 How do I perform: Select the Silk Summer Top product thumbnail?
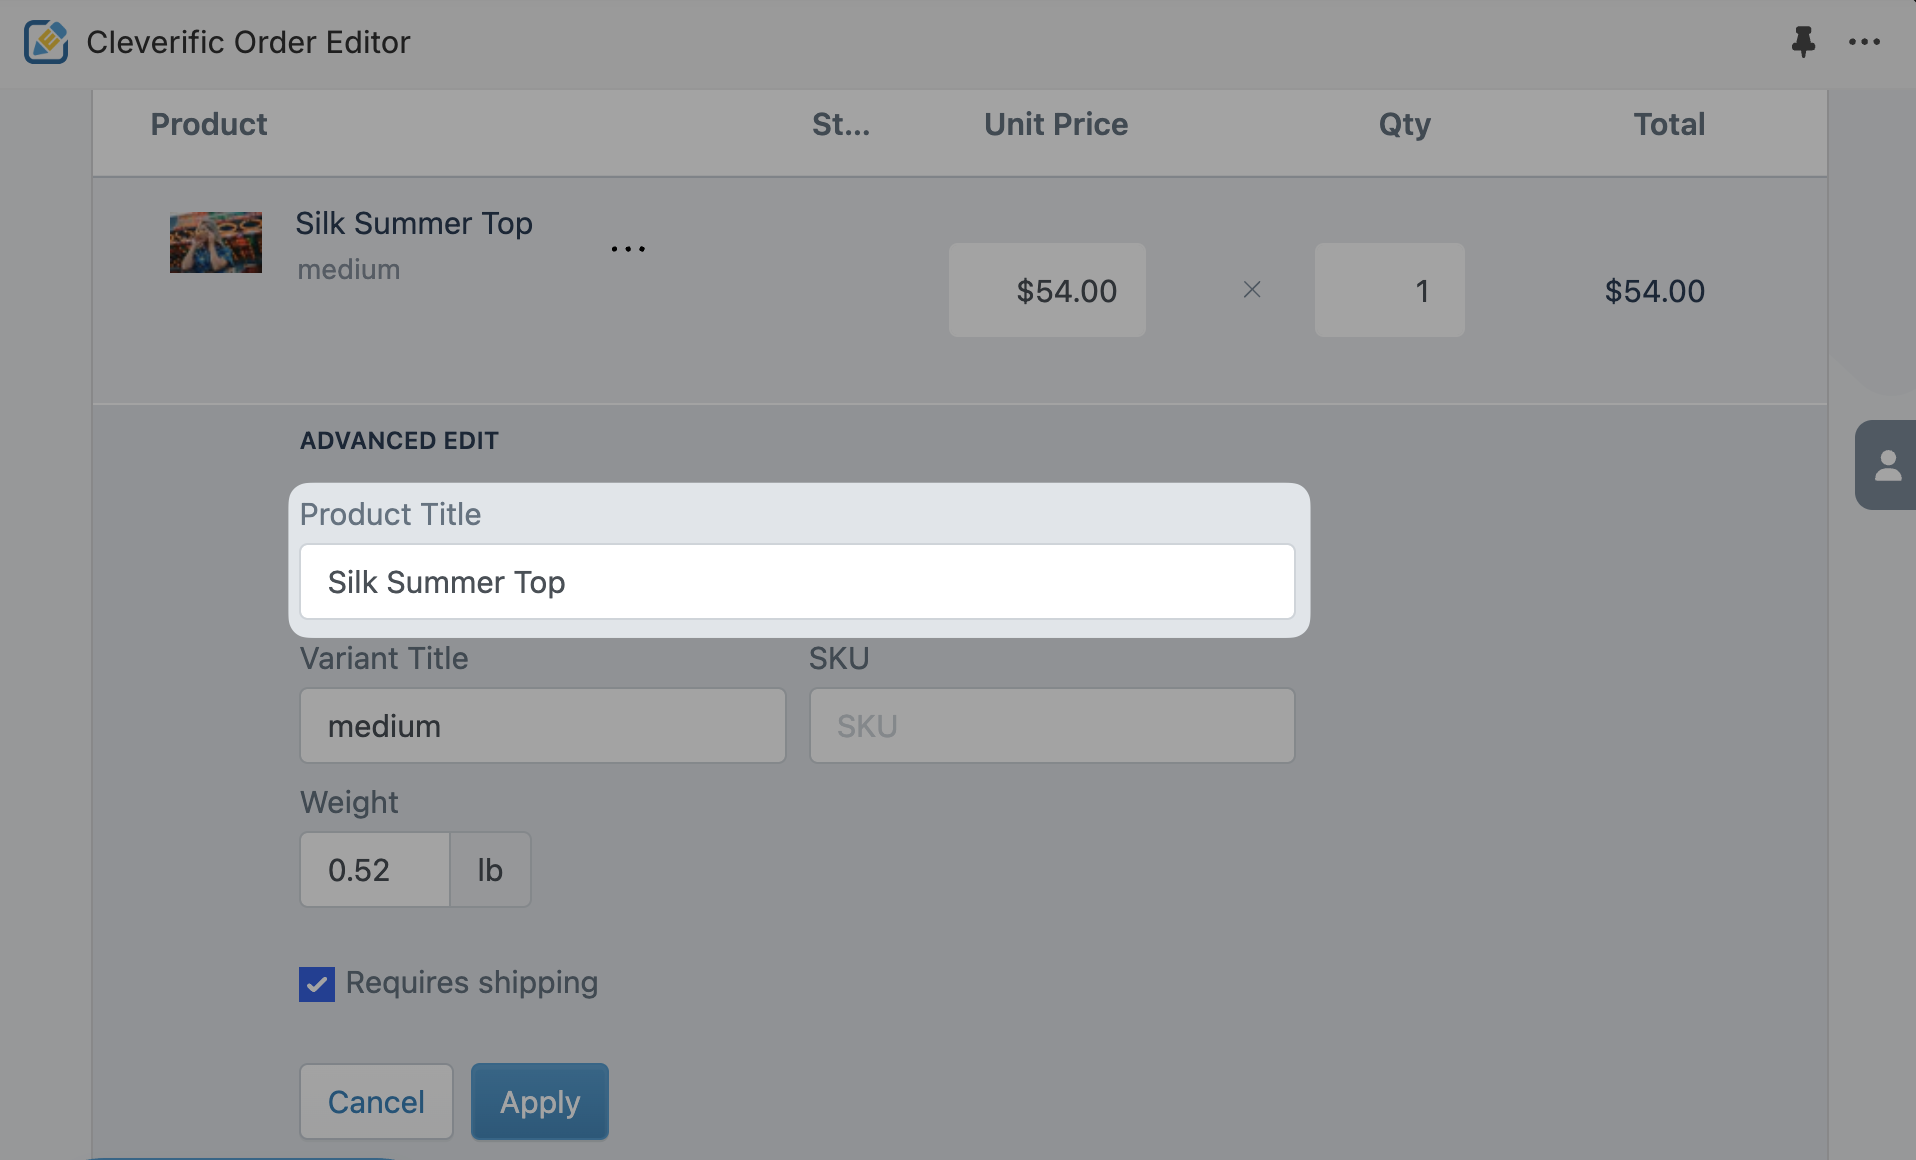pyautogui.click(x=216, y=242)
